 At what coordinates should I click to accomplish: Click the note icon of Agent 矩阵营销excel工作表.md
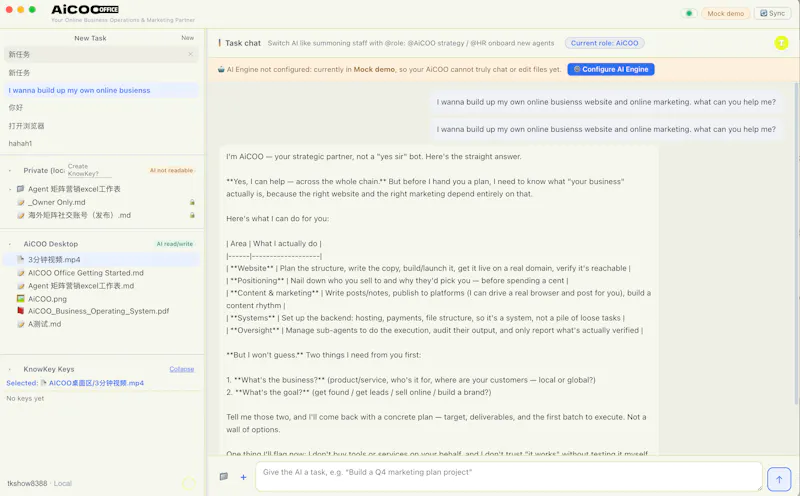(20, 286)
